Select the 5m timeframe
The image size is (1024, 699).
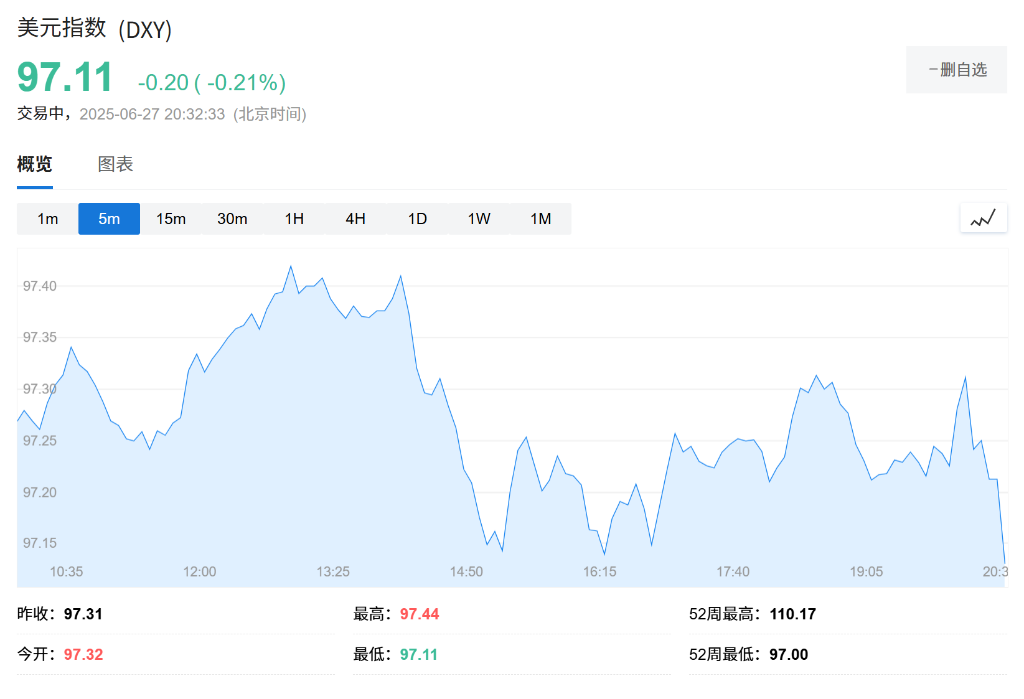pos(109,218)
